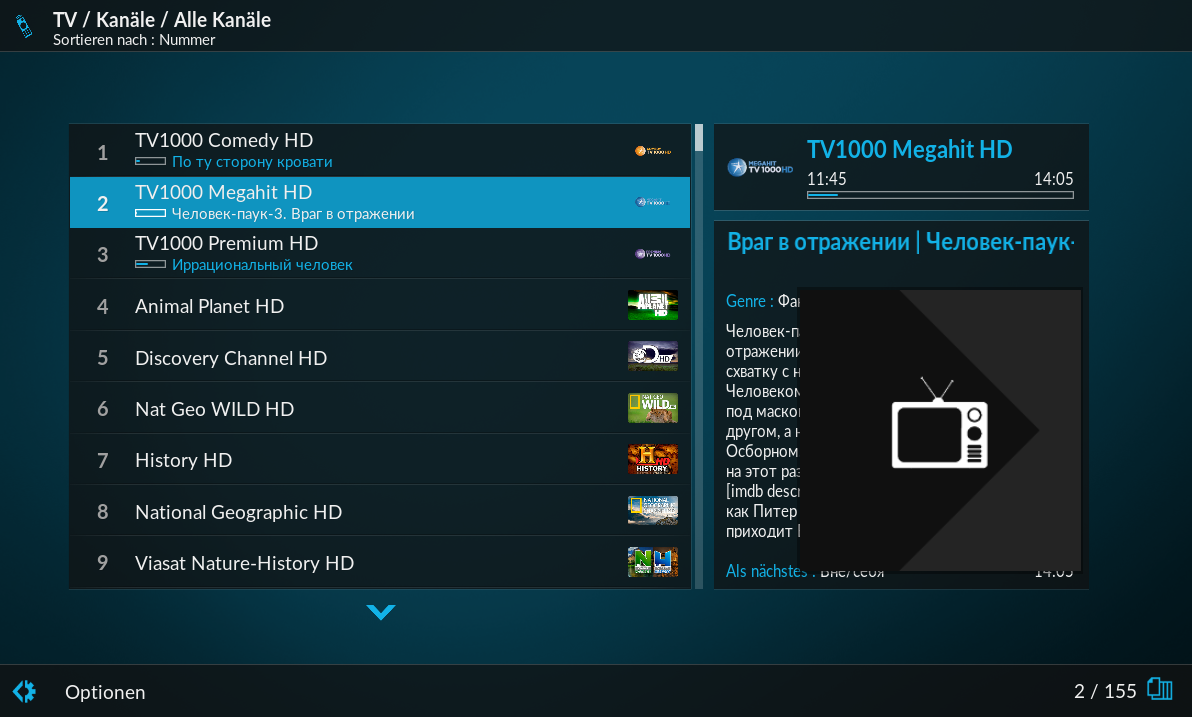This screenshot has width=1192, height=717.
Task: Click the 'TV / Kanäle / Alle Kanäle' breadcrumb
Action: (162, 20)
